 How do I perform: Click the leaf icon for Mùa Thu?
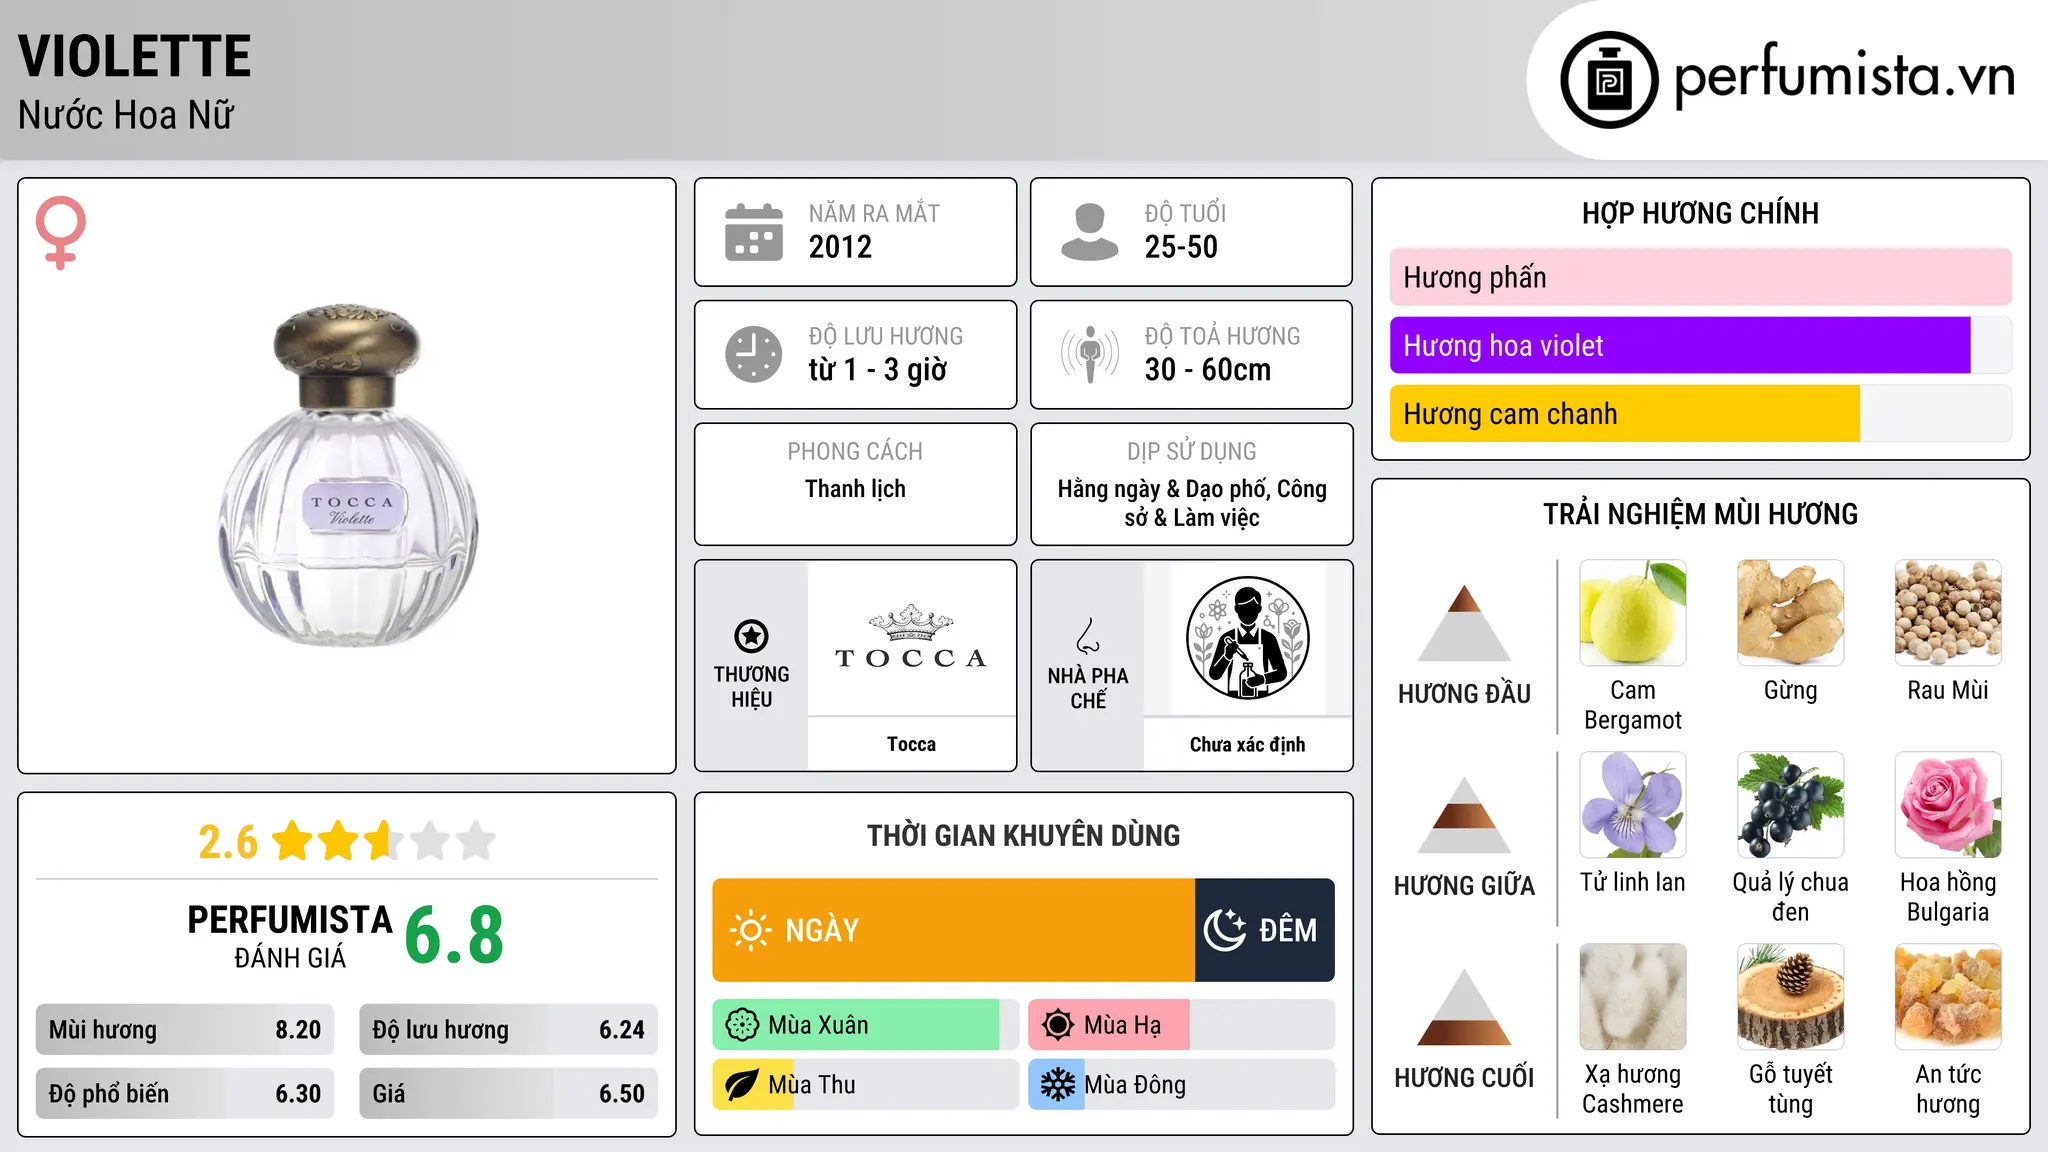742,1085
